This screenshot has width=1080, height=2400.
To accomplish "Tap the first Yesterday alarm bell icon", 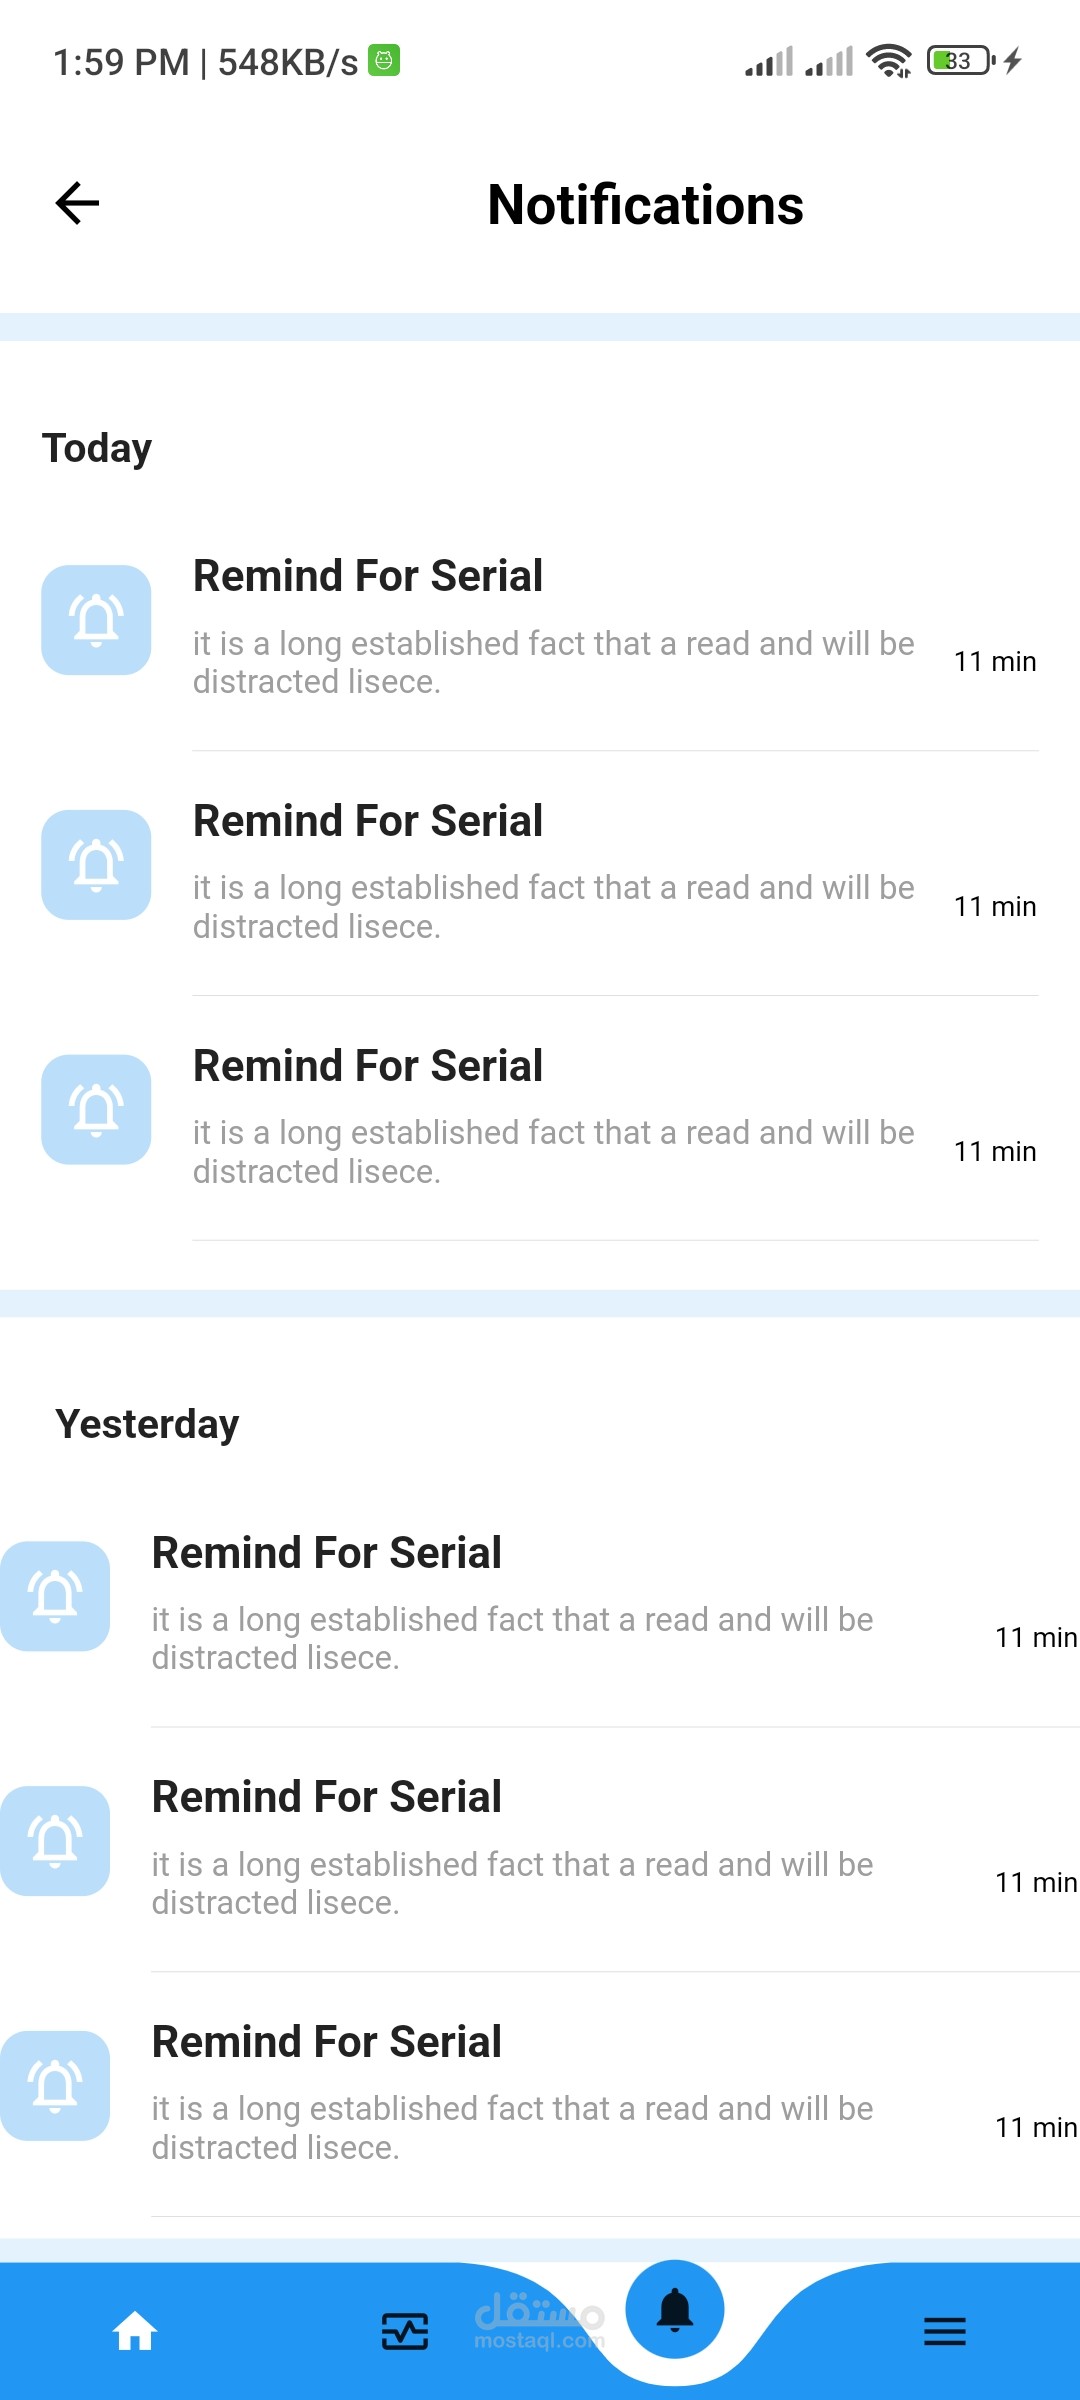I will click(x=55, y=1596).
